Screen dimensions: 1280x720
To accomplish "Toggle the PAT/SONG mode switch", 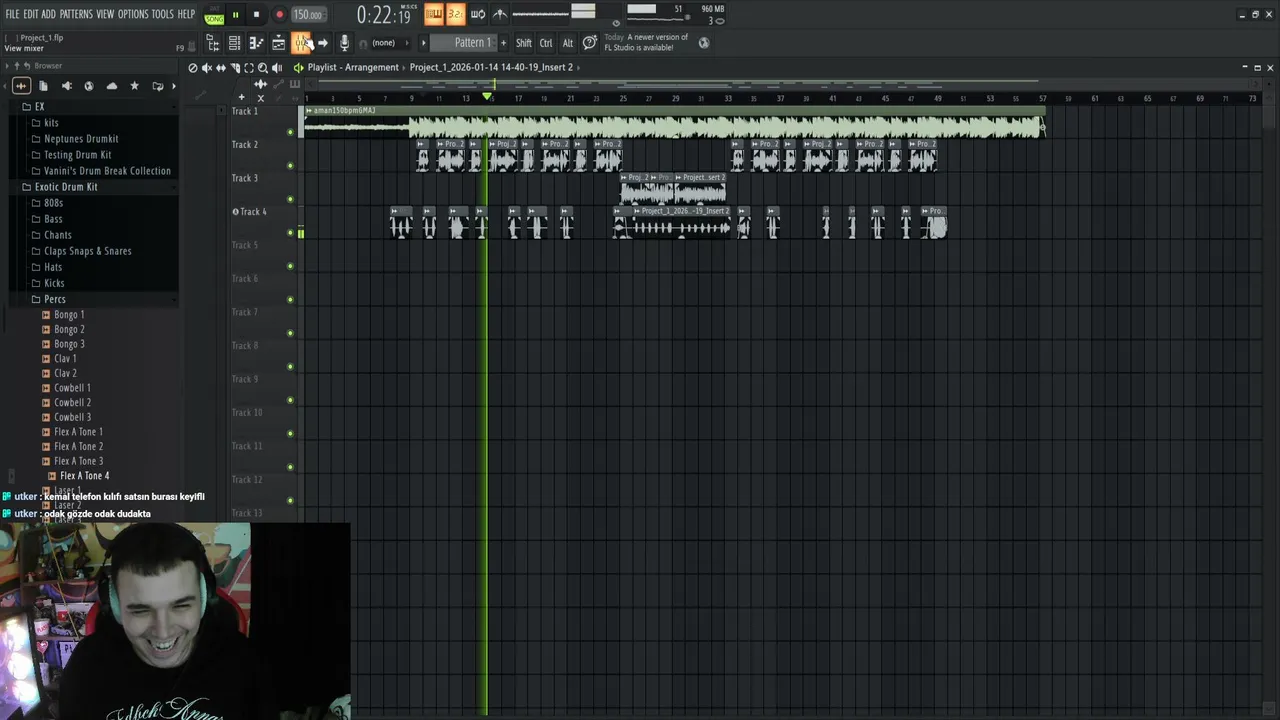I will pos(214,15).
